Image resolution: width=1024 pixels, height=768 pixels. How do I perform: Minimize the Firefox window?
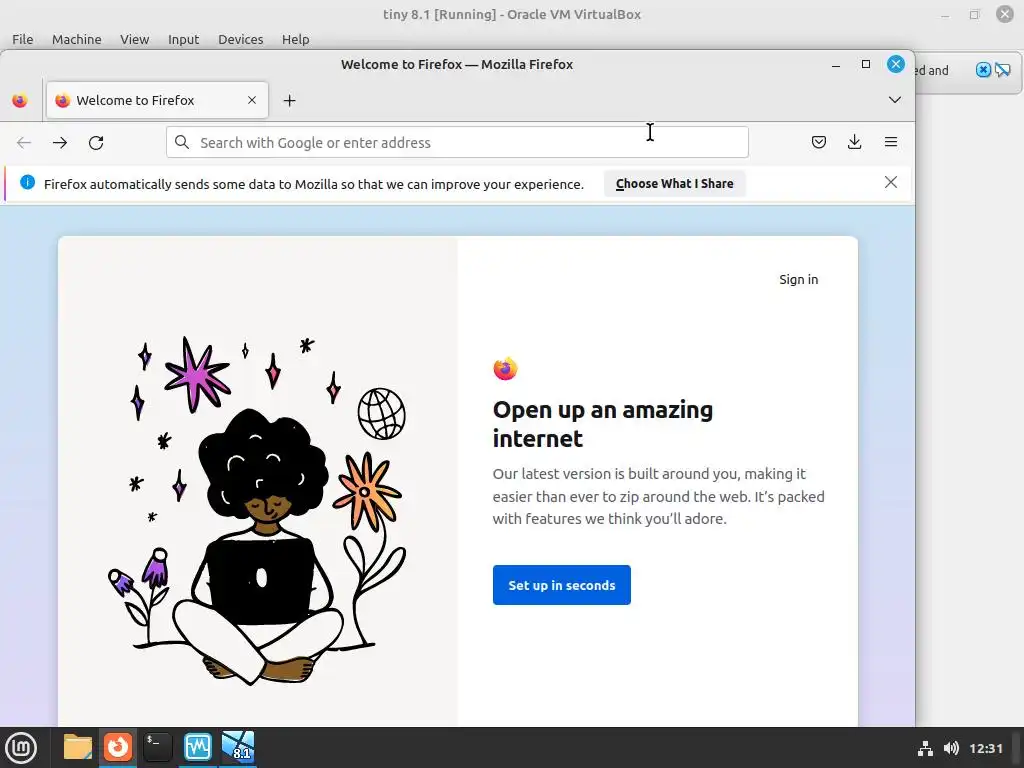click(x=836, y=65)
